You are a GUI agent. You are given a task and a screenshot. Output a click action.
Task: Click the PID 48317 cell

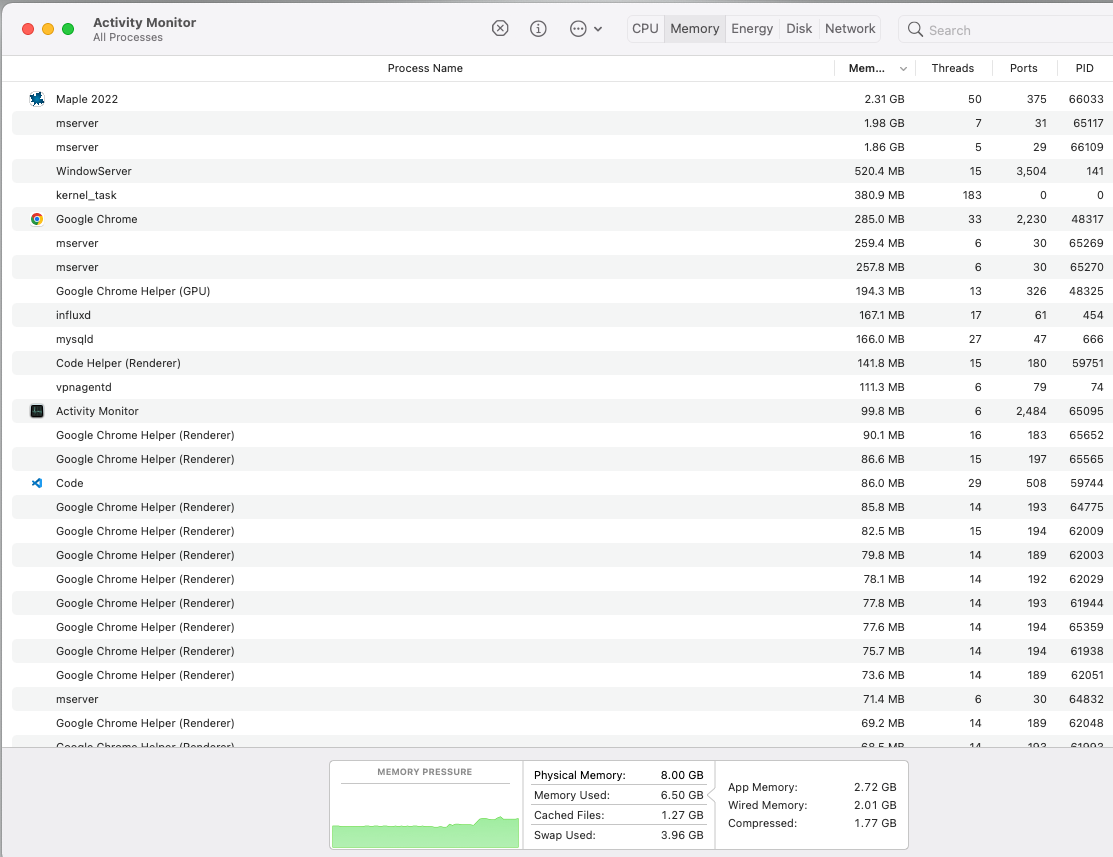pyautogui.click(x=1087, y=219)
